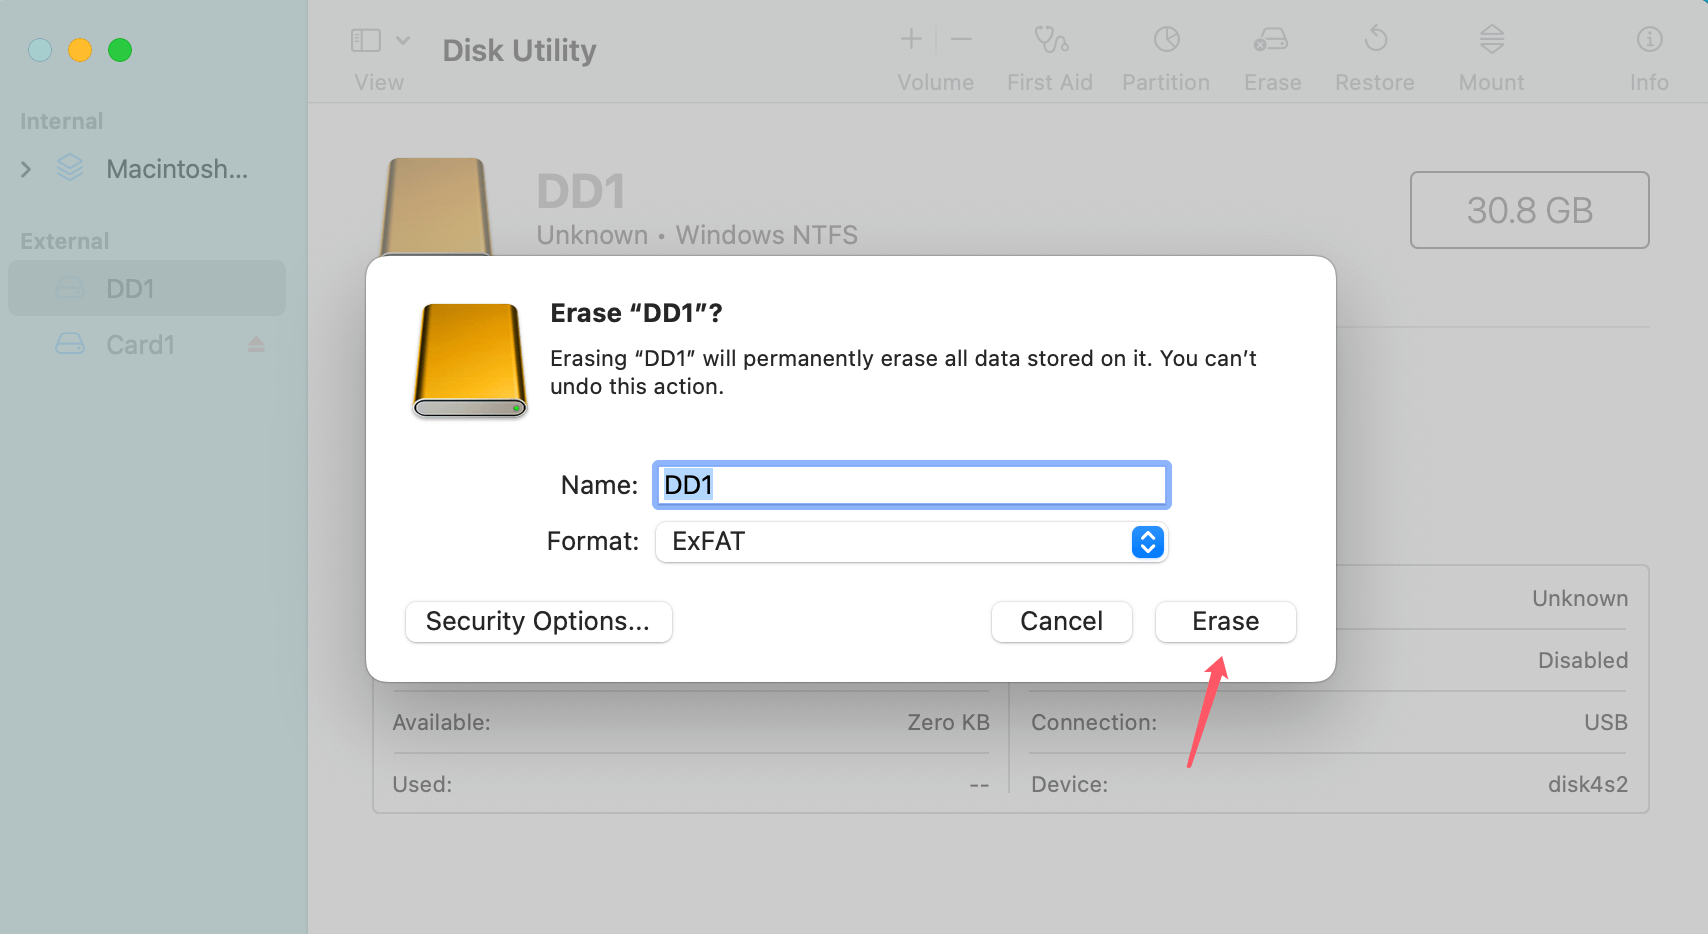This screenshot has width=1708, height=934.
Task: Click inside the Name text field
Action: (x=910, y=485)
